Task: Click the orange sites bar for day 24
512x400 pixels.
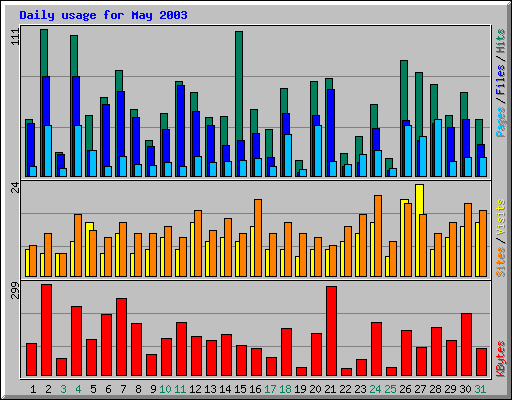Action: point(378,236)
